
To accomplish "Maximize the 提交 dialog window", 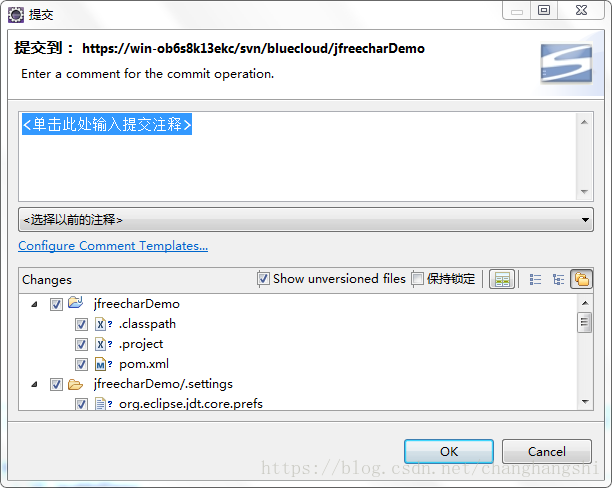I will pyautogui.click(x=544, y=10).
